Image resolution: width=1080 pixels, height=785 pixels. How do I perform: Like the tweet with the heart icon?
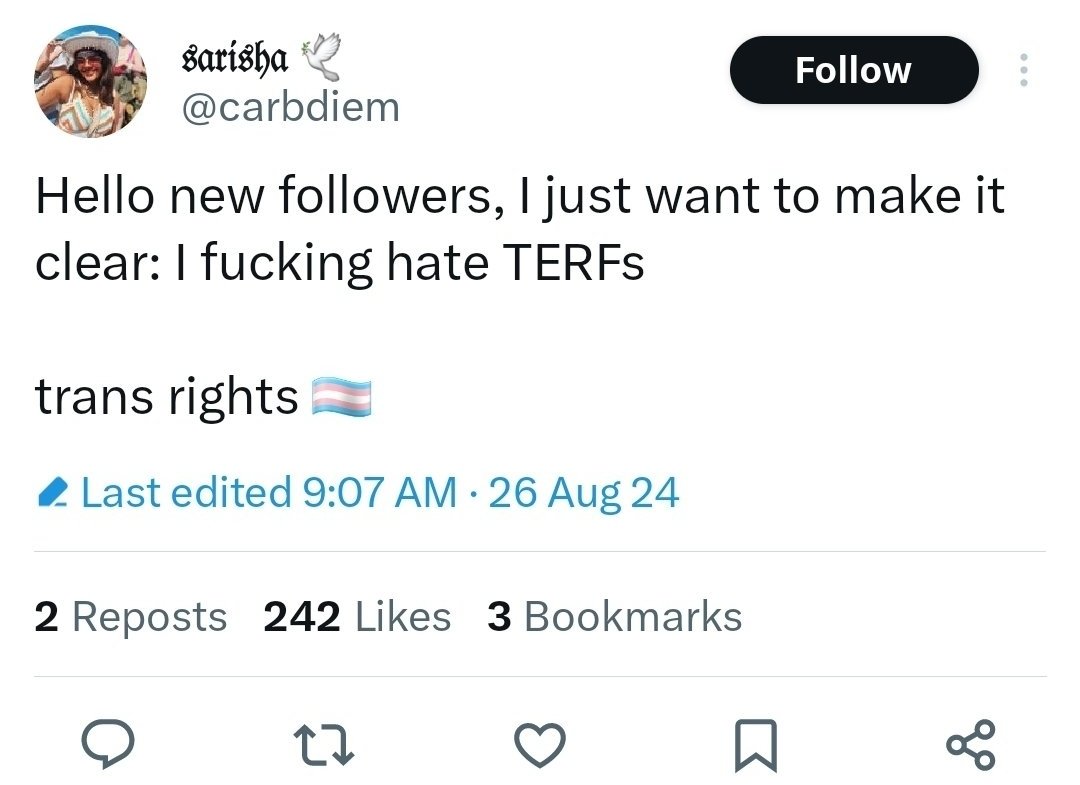tap(540, 744)
